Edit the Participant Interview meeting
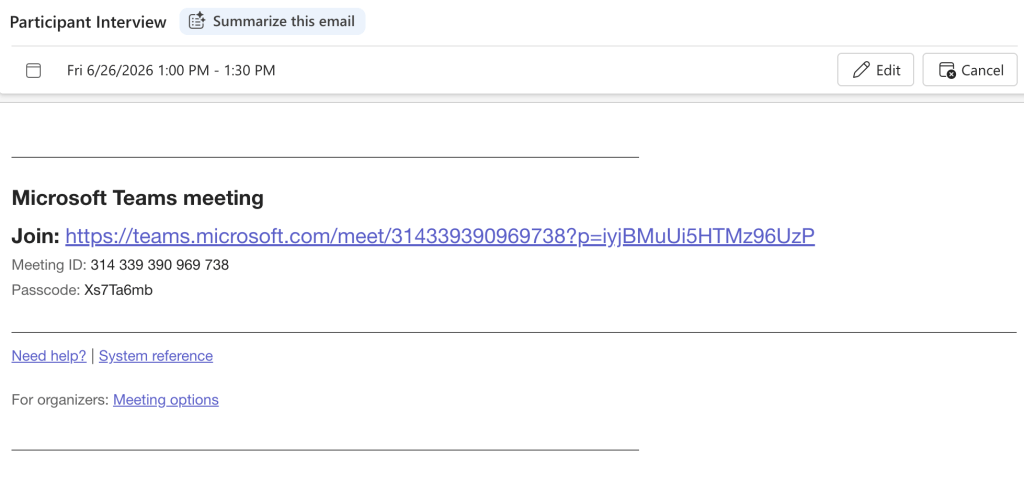Image resolution: width=1024 pixels, height=482 pixels. 875,70
